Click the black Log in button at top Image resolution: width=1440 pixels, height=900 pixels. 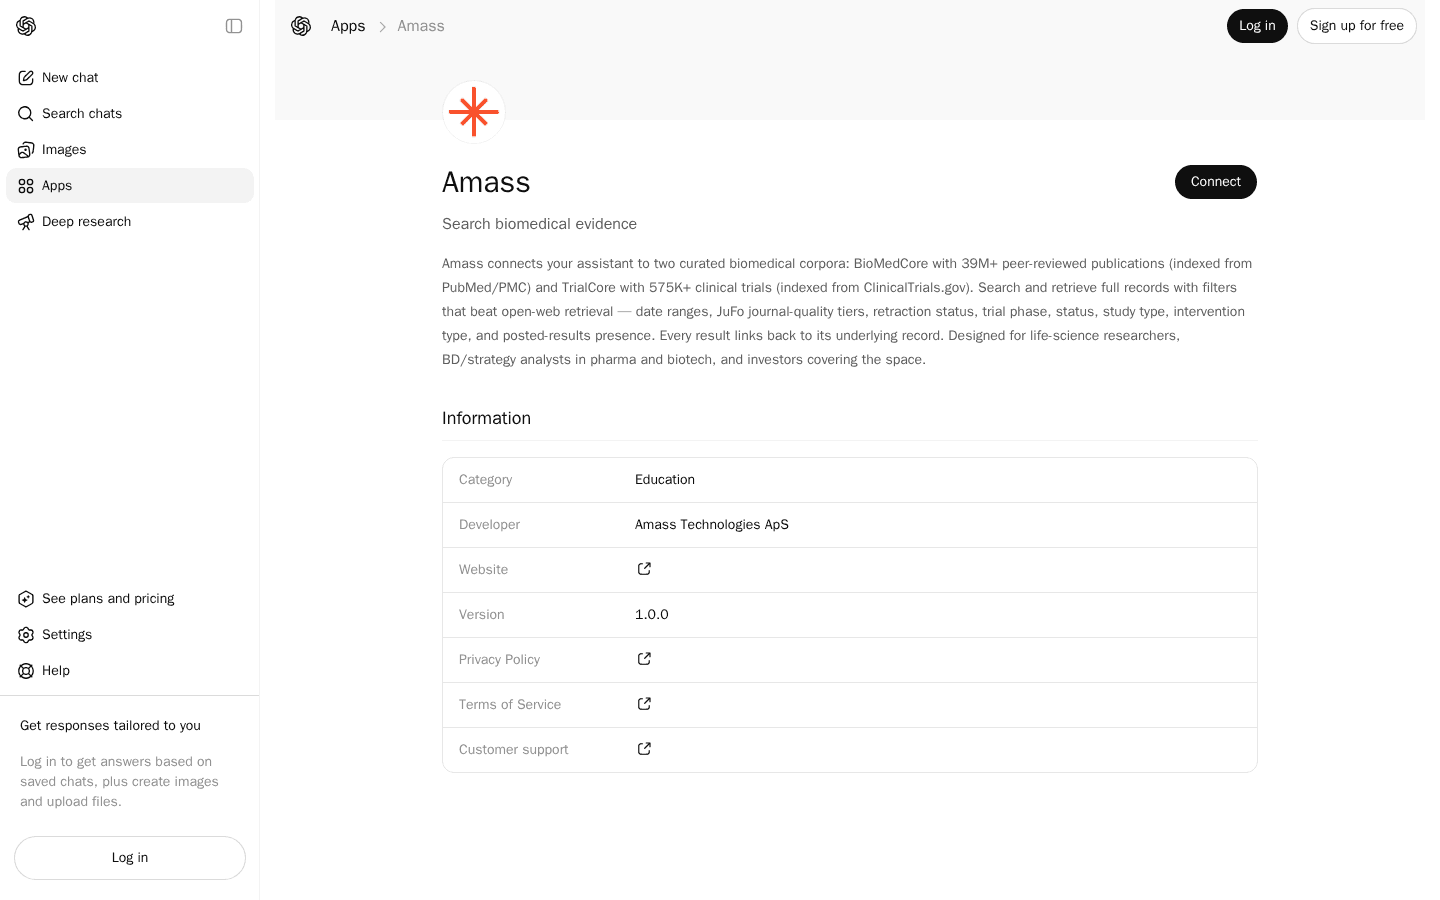[1257, 26]
